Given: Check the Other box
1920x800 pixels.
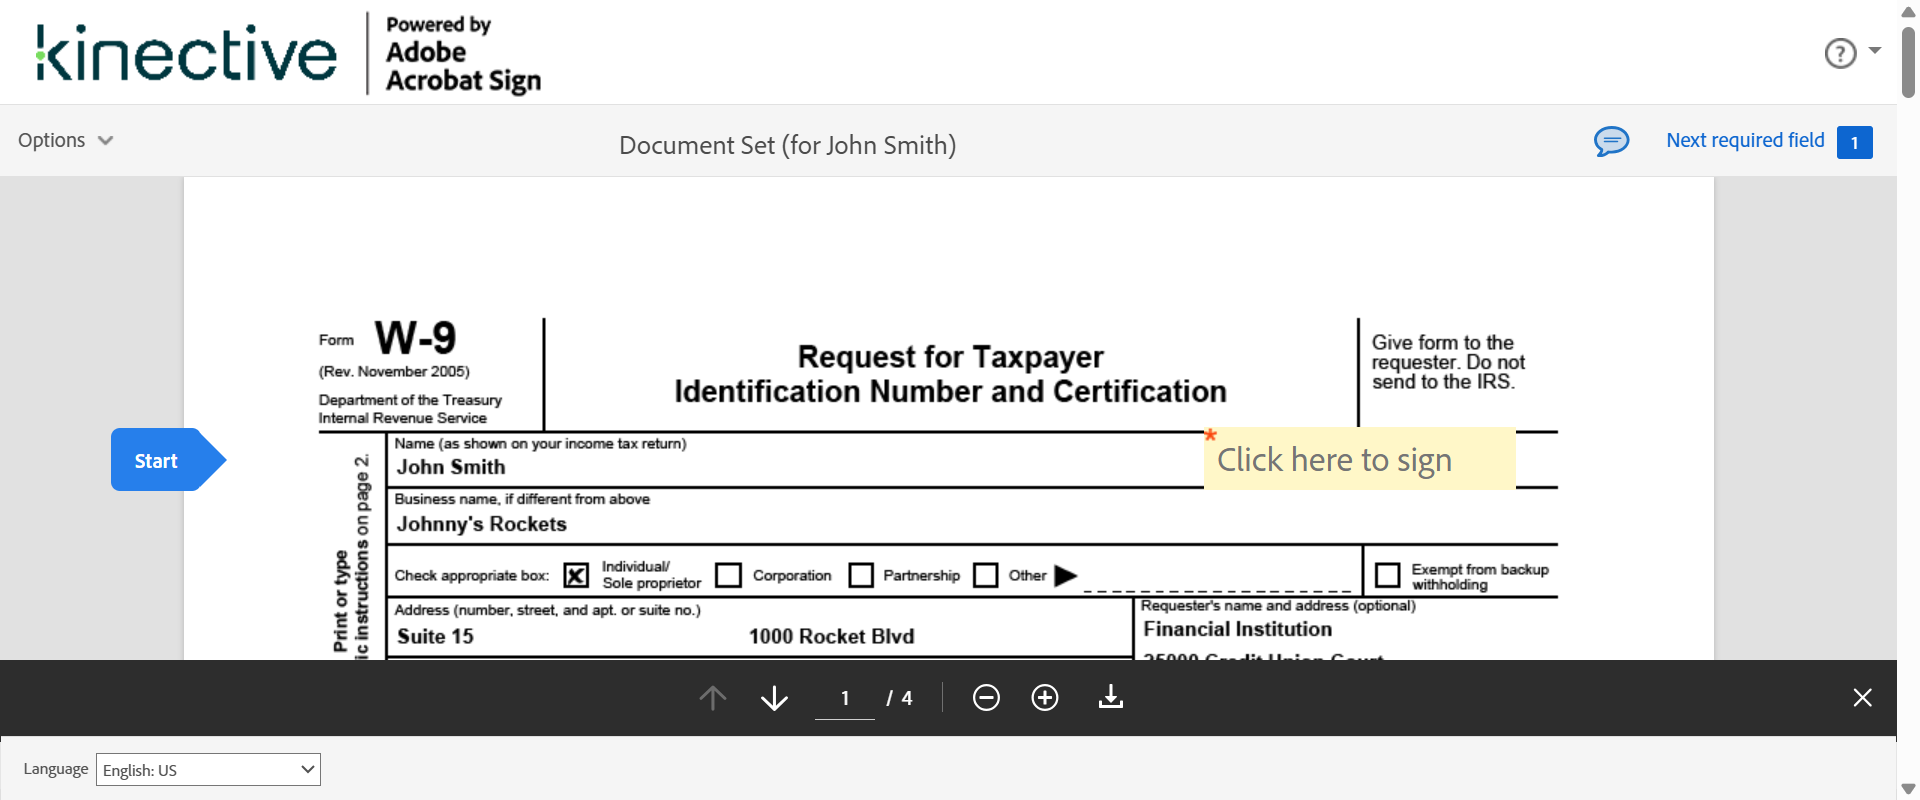Looking at the screenshot, I should coord(985,575).
